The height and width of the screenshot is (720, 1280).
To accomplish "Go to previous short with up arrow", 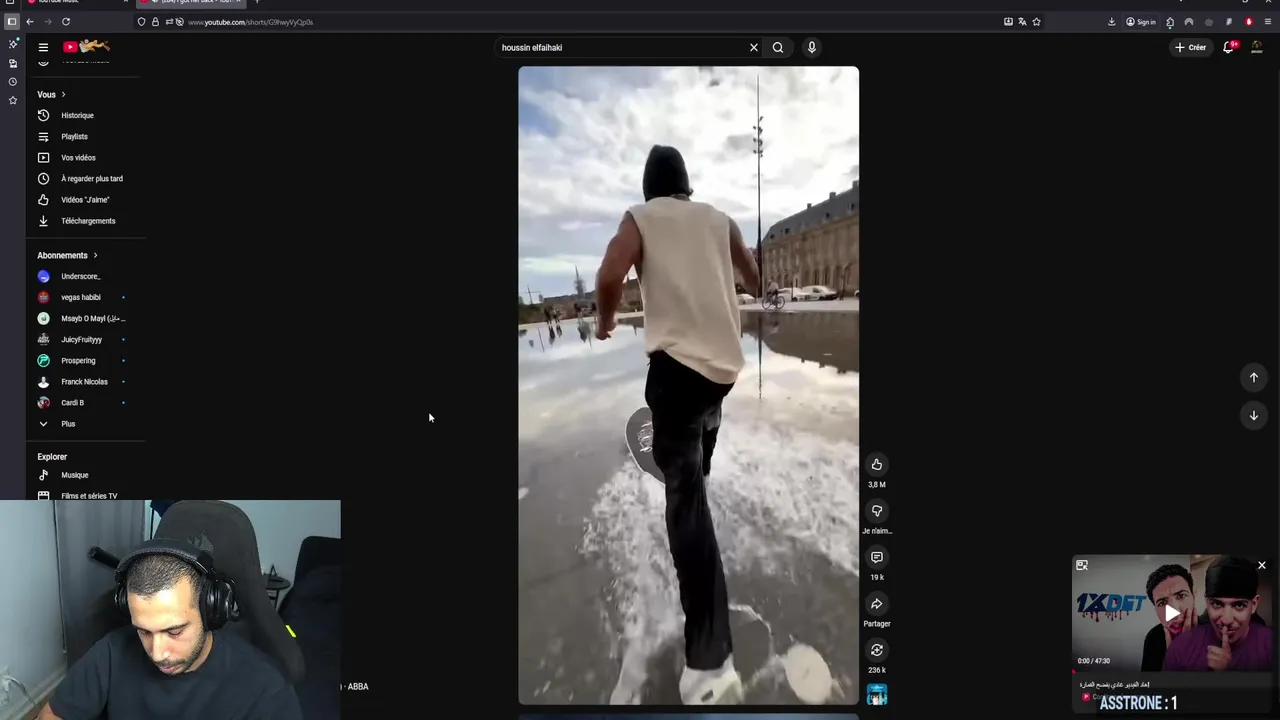I will (1253, 377).
